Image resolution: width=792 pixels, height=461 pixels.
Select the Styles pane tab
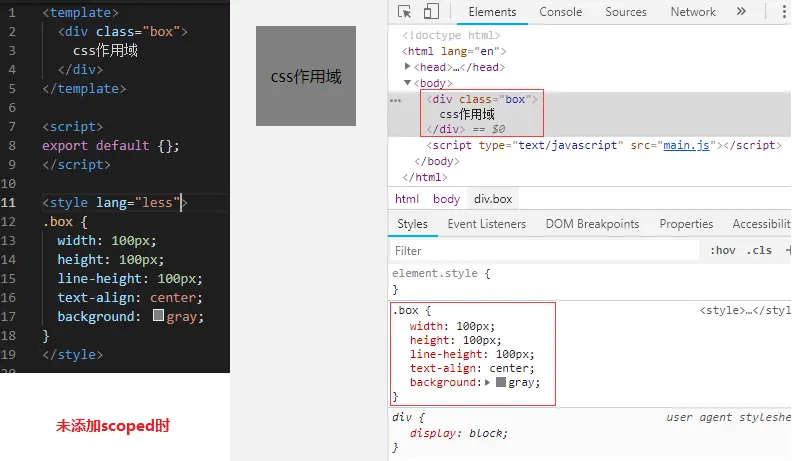412,224
